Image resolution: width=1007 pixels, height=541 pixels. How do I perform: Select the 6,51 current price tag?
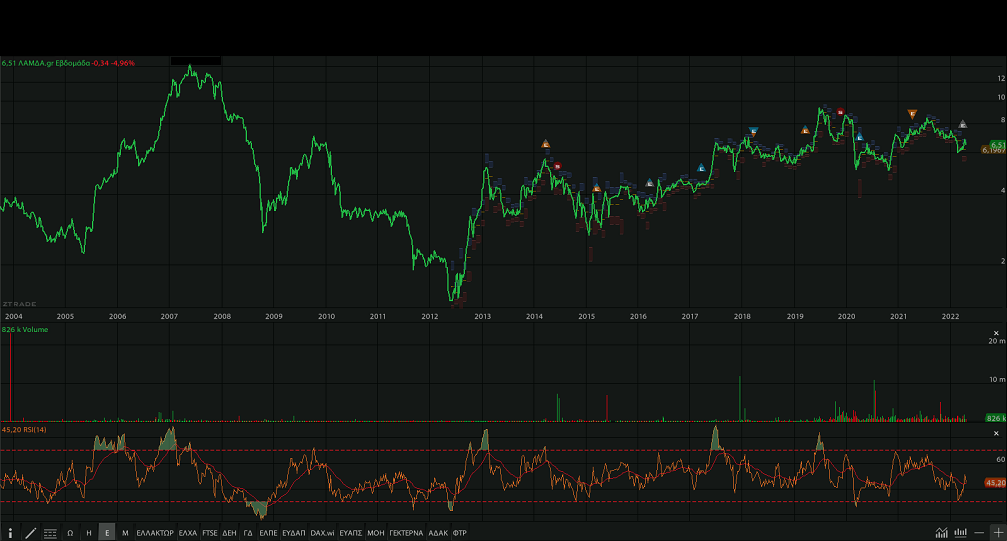[998, 145]
